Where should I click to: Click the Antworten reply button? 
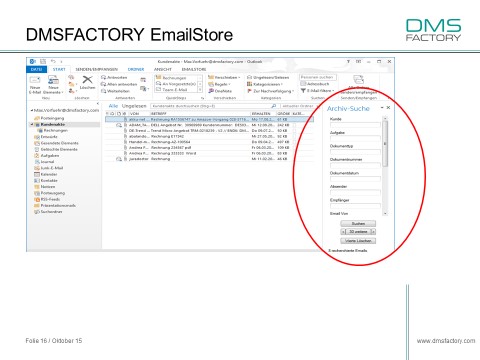114,77
